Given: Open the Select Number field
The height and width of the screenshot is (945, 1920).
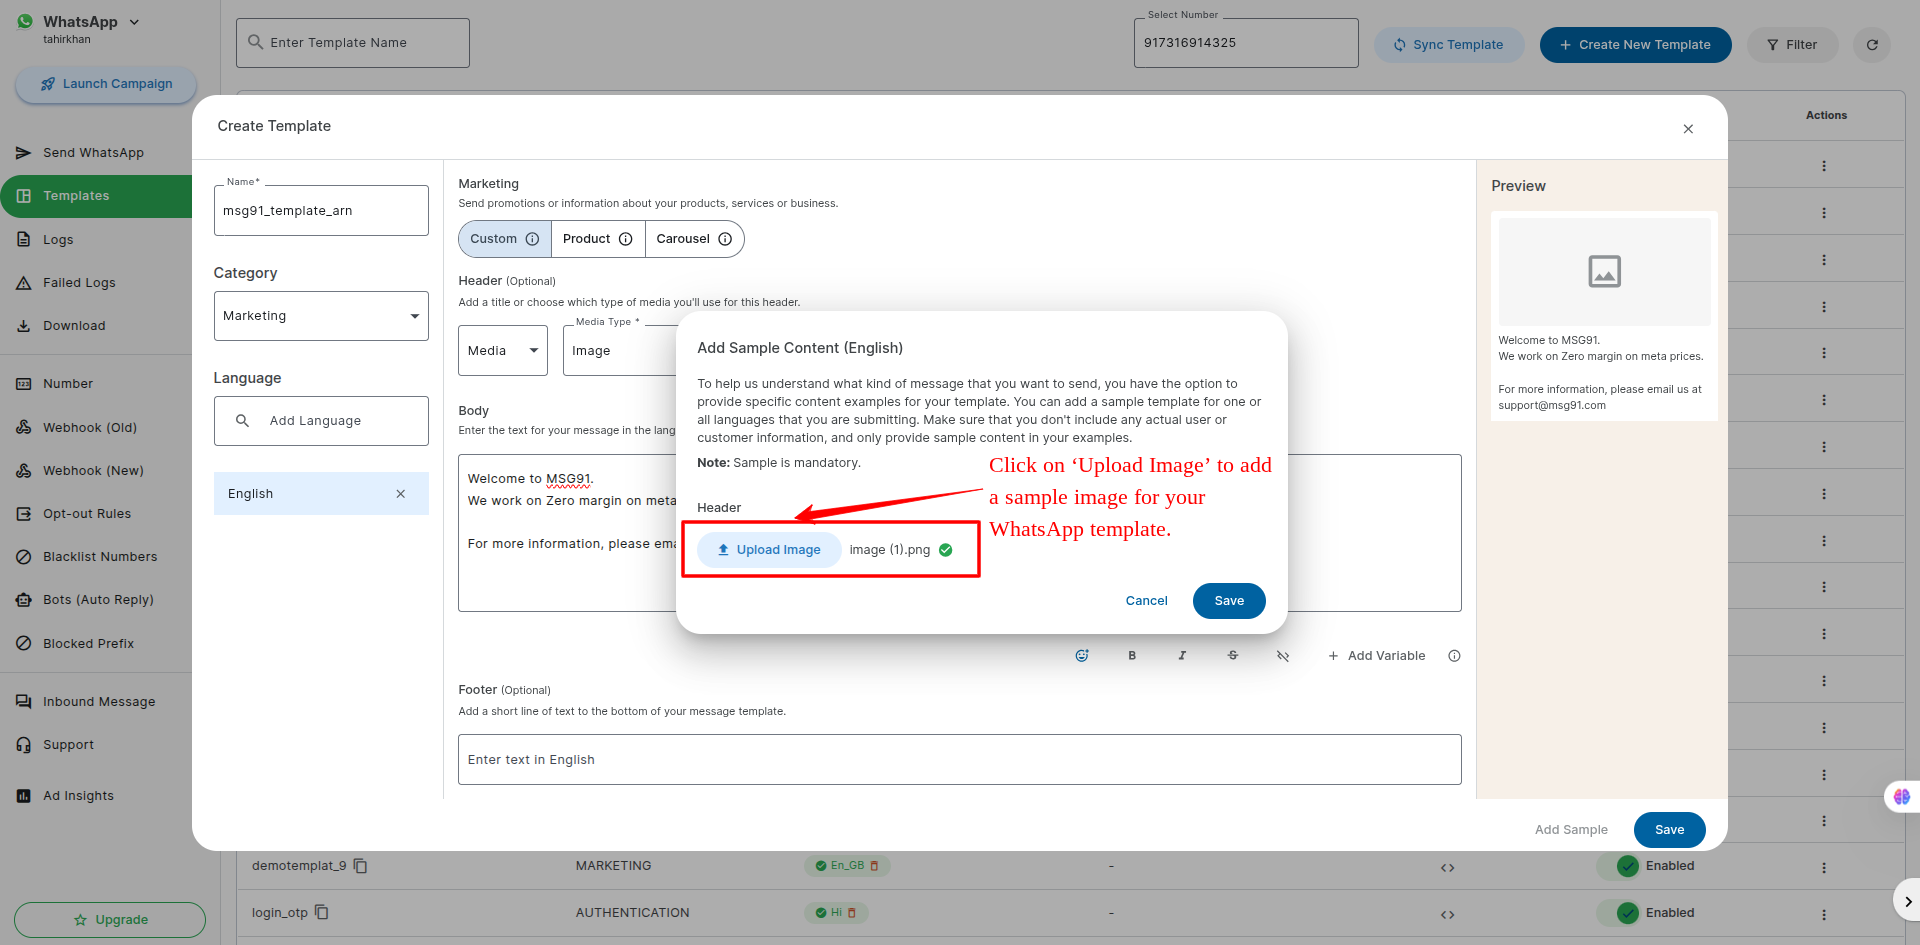Looking at the screenshot, I should (1246, 43).
